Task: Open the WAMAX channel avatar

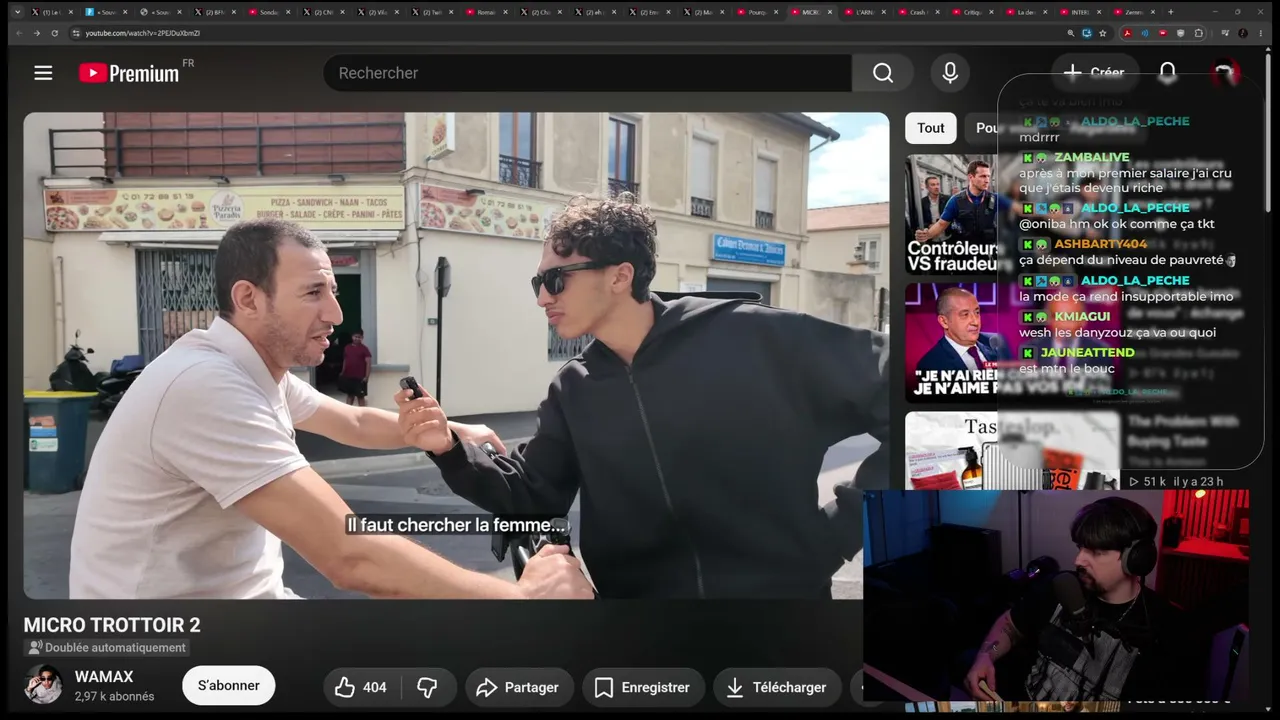Action: (x=43, y=685)
